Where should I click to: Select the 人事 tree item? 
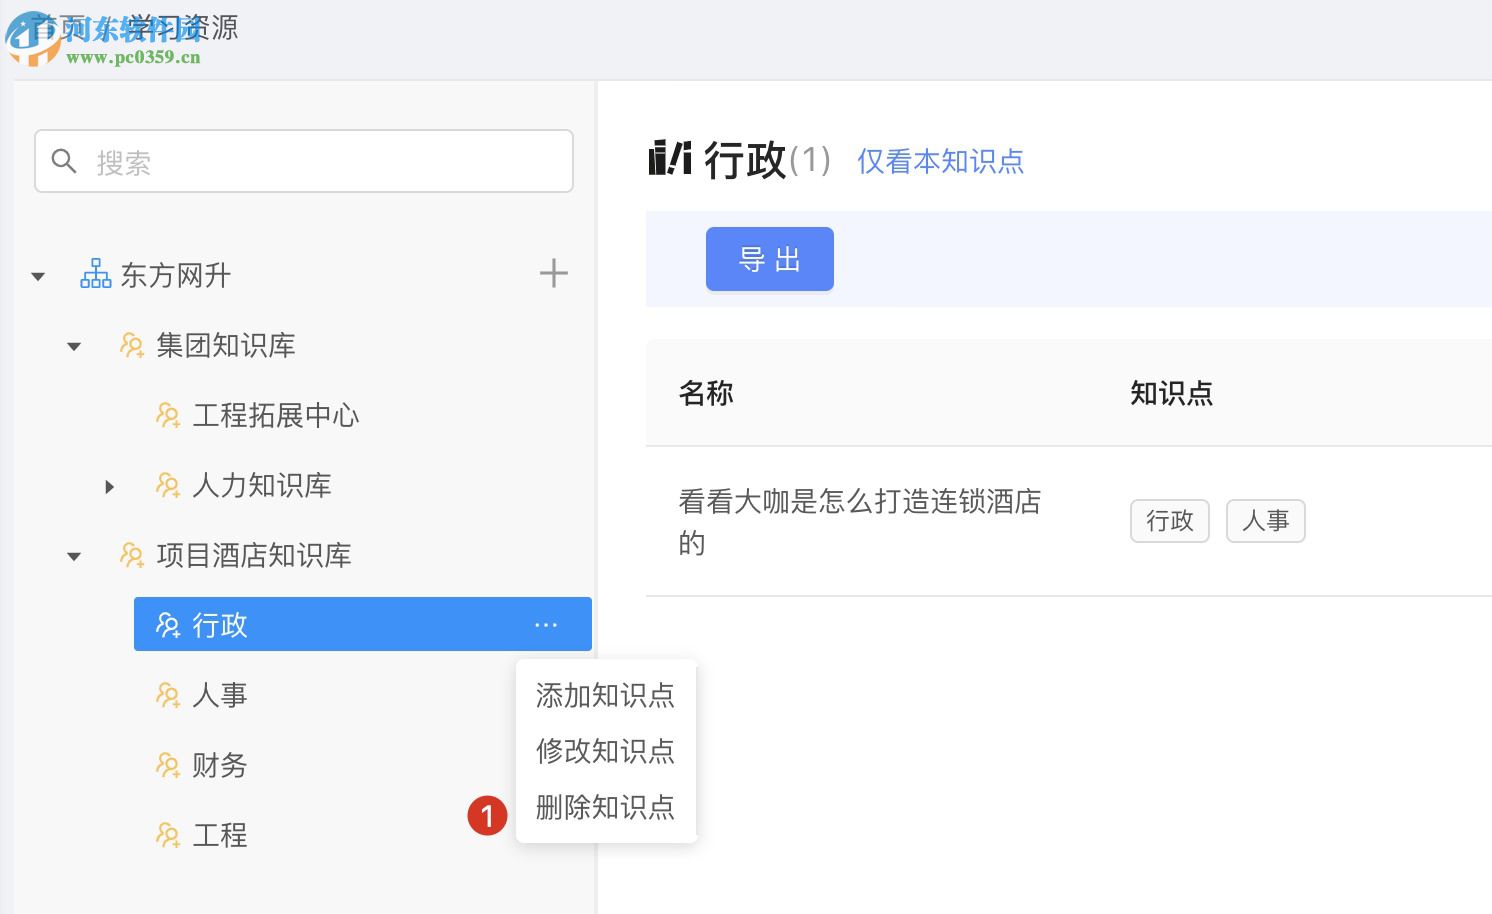(220, 695)
